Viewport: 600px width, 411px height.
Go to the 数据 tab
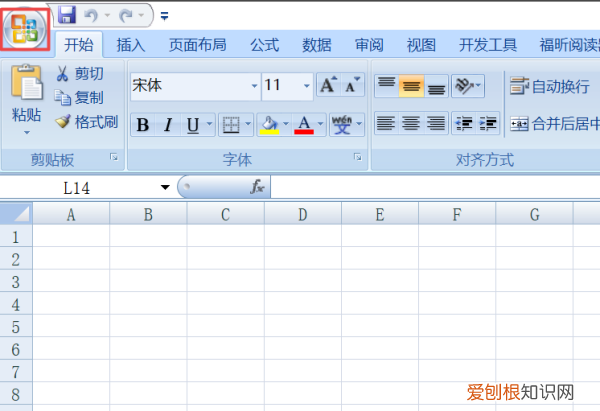click(x=316, y=45)
